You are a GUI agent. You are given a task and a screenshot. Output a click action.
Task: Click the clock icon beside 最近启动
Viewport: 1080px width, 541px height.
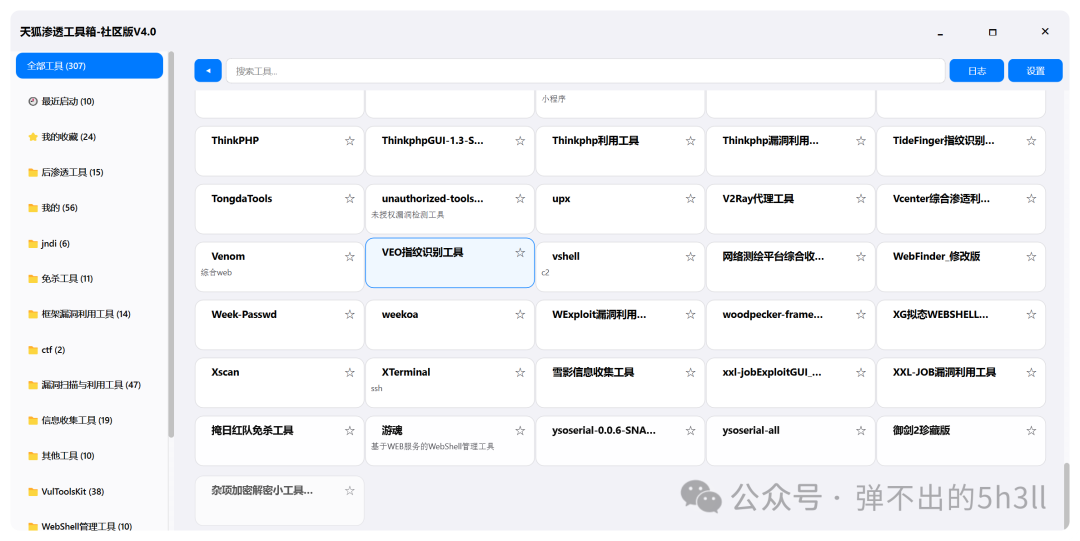32,101
